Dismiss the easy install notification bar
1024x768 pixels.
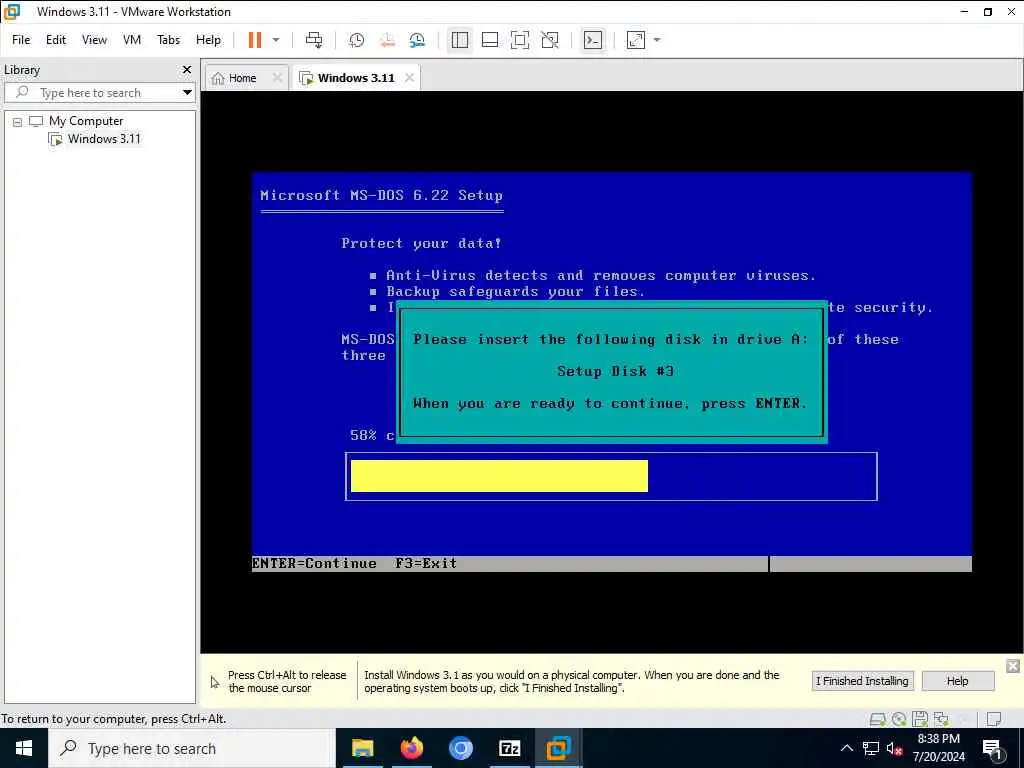1013,665
